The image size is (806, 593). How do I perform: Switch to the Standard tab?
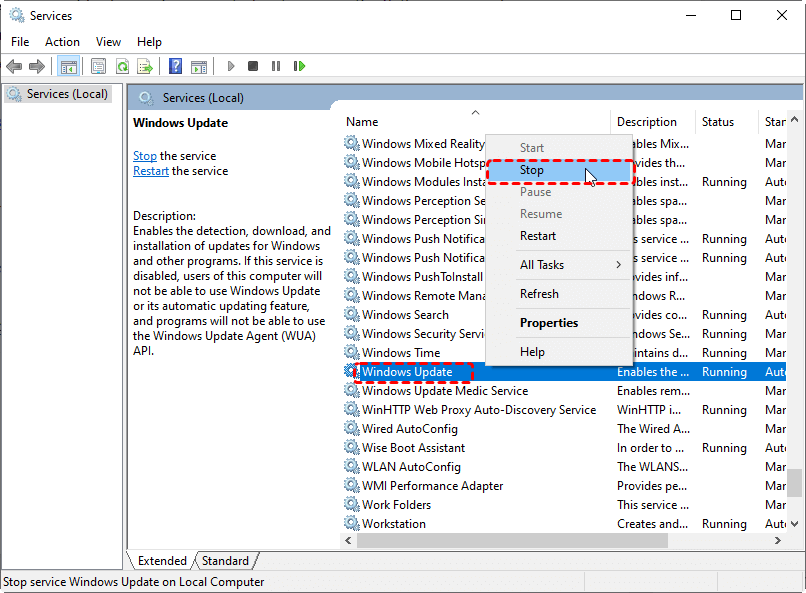click(226, 561)
